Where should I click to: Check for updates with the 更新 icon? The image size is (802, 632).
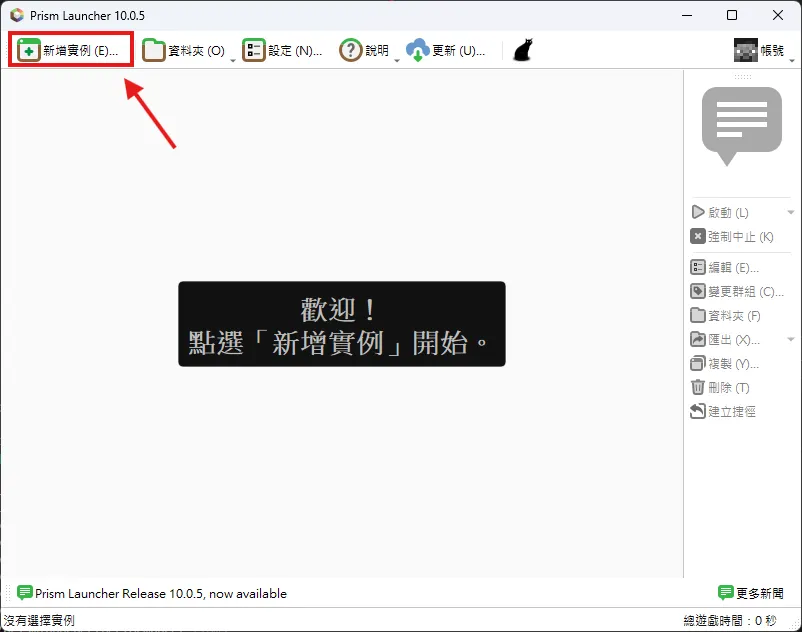click(419, 48)
